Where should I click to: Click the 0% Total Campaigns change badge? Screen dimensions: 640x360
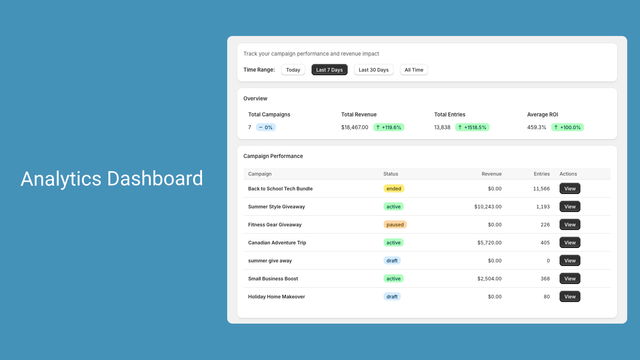tap(266, 127)
